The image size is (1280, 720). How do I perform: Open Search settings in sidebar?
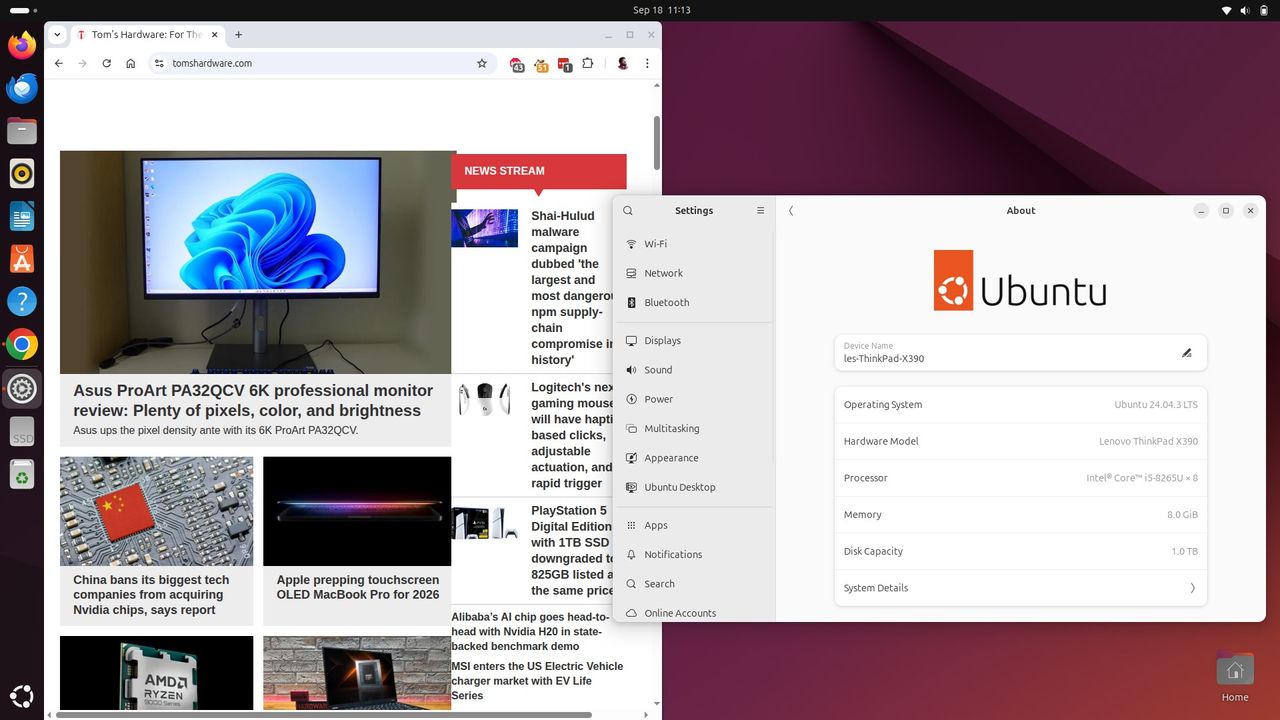click(694, 584)
